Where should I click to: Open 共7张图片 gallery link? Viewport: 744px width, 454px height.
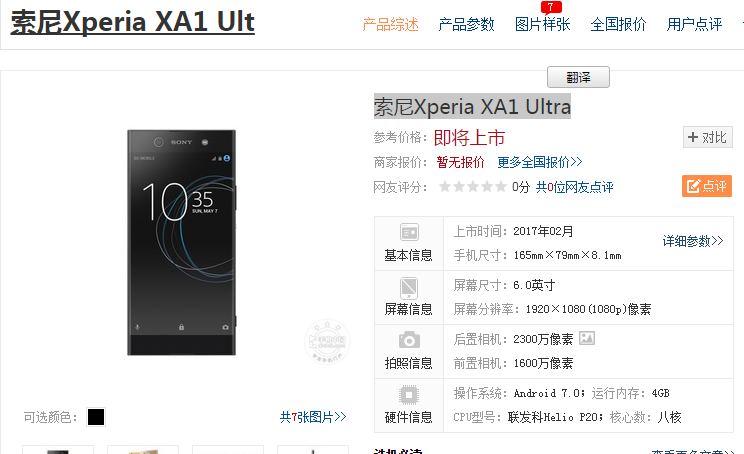coord(313,417)
